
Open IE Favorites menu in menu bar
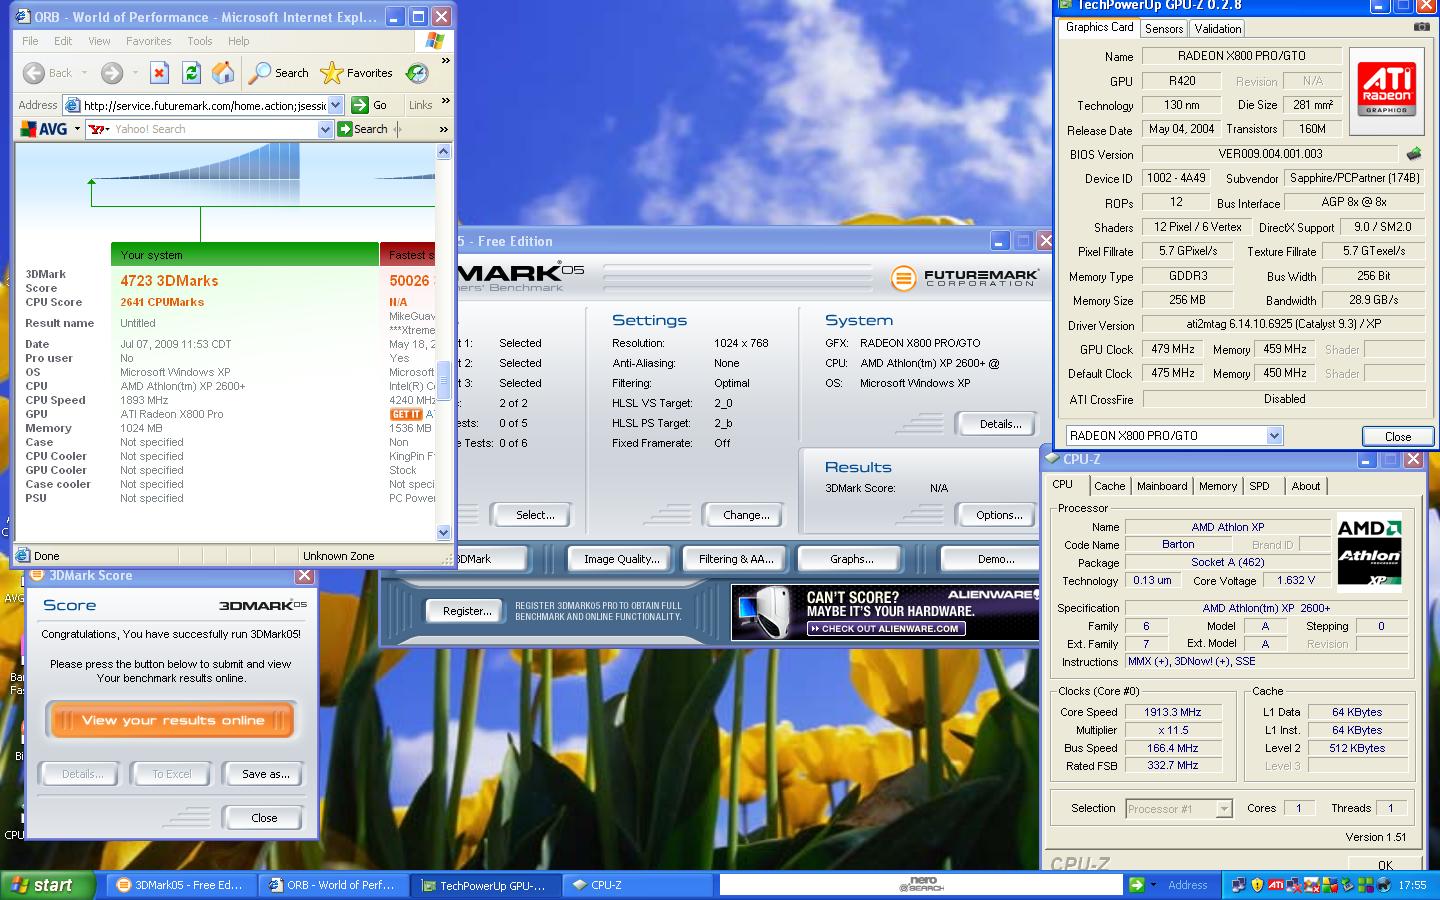pyautogui.click(x=148, y=41)
